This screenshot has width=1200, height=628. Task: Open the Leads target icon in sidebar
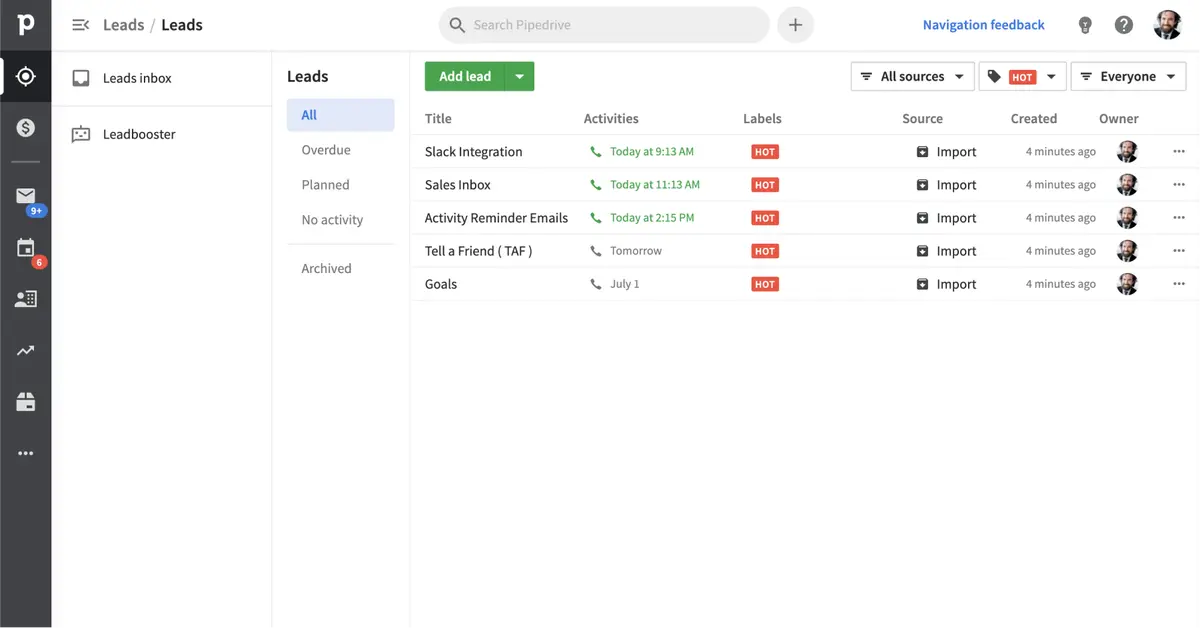click(26, 77)
